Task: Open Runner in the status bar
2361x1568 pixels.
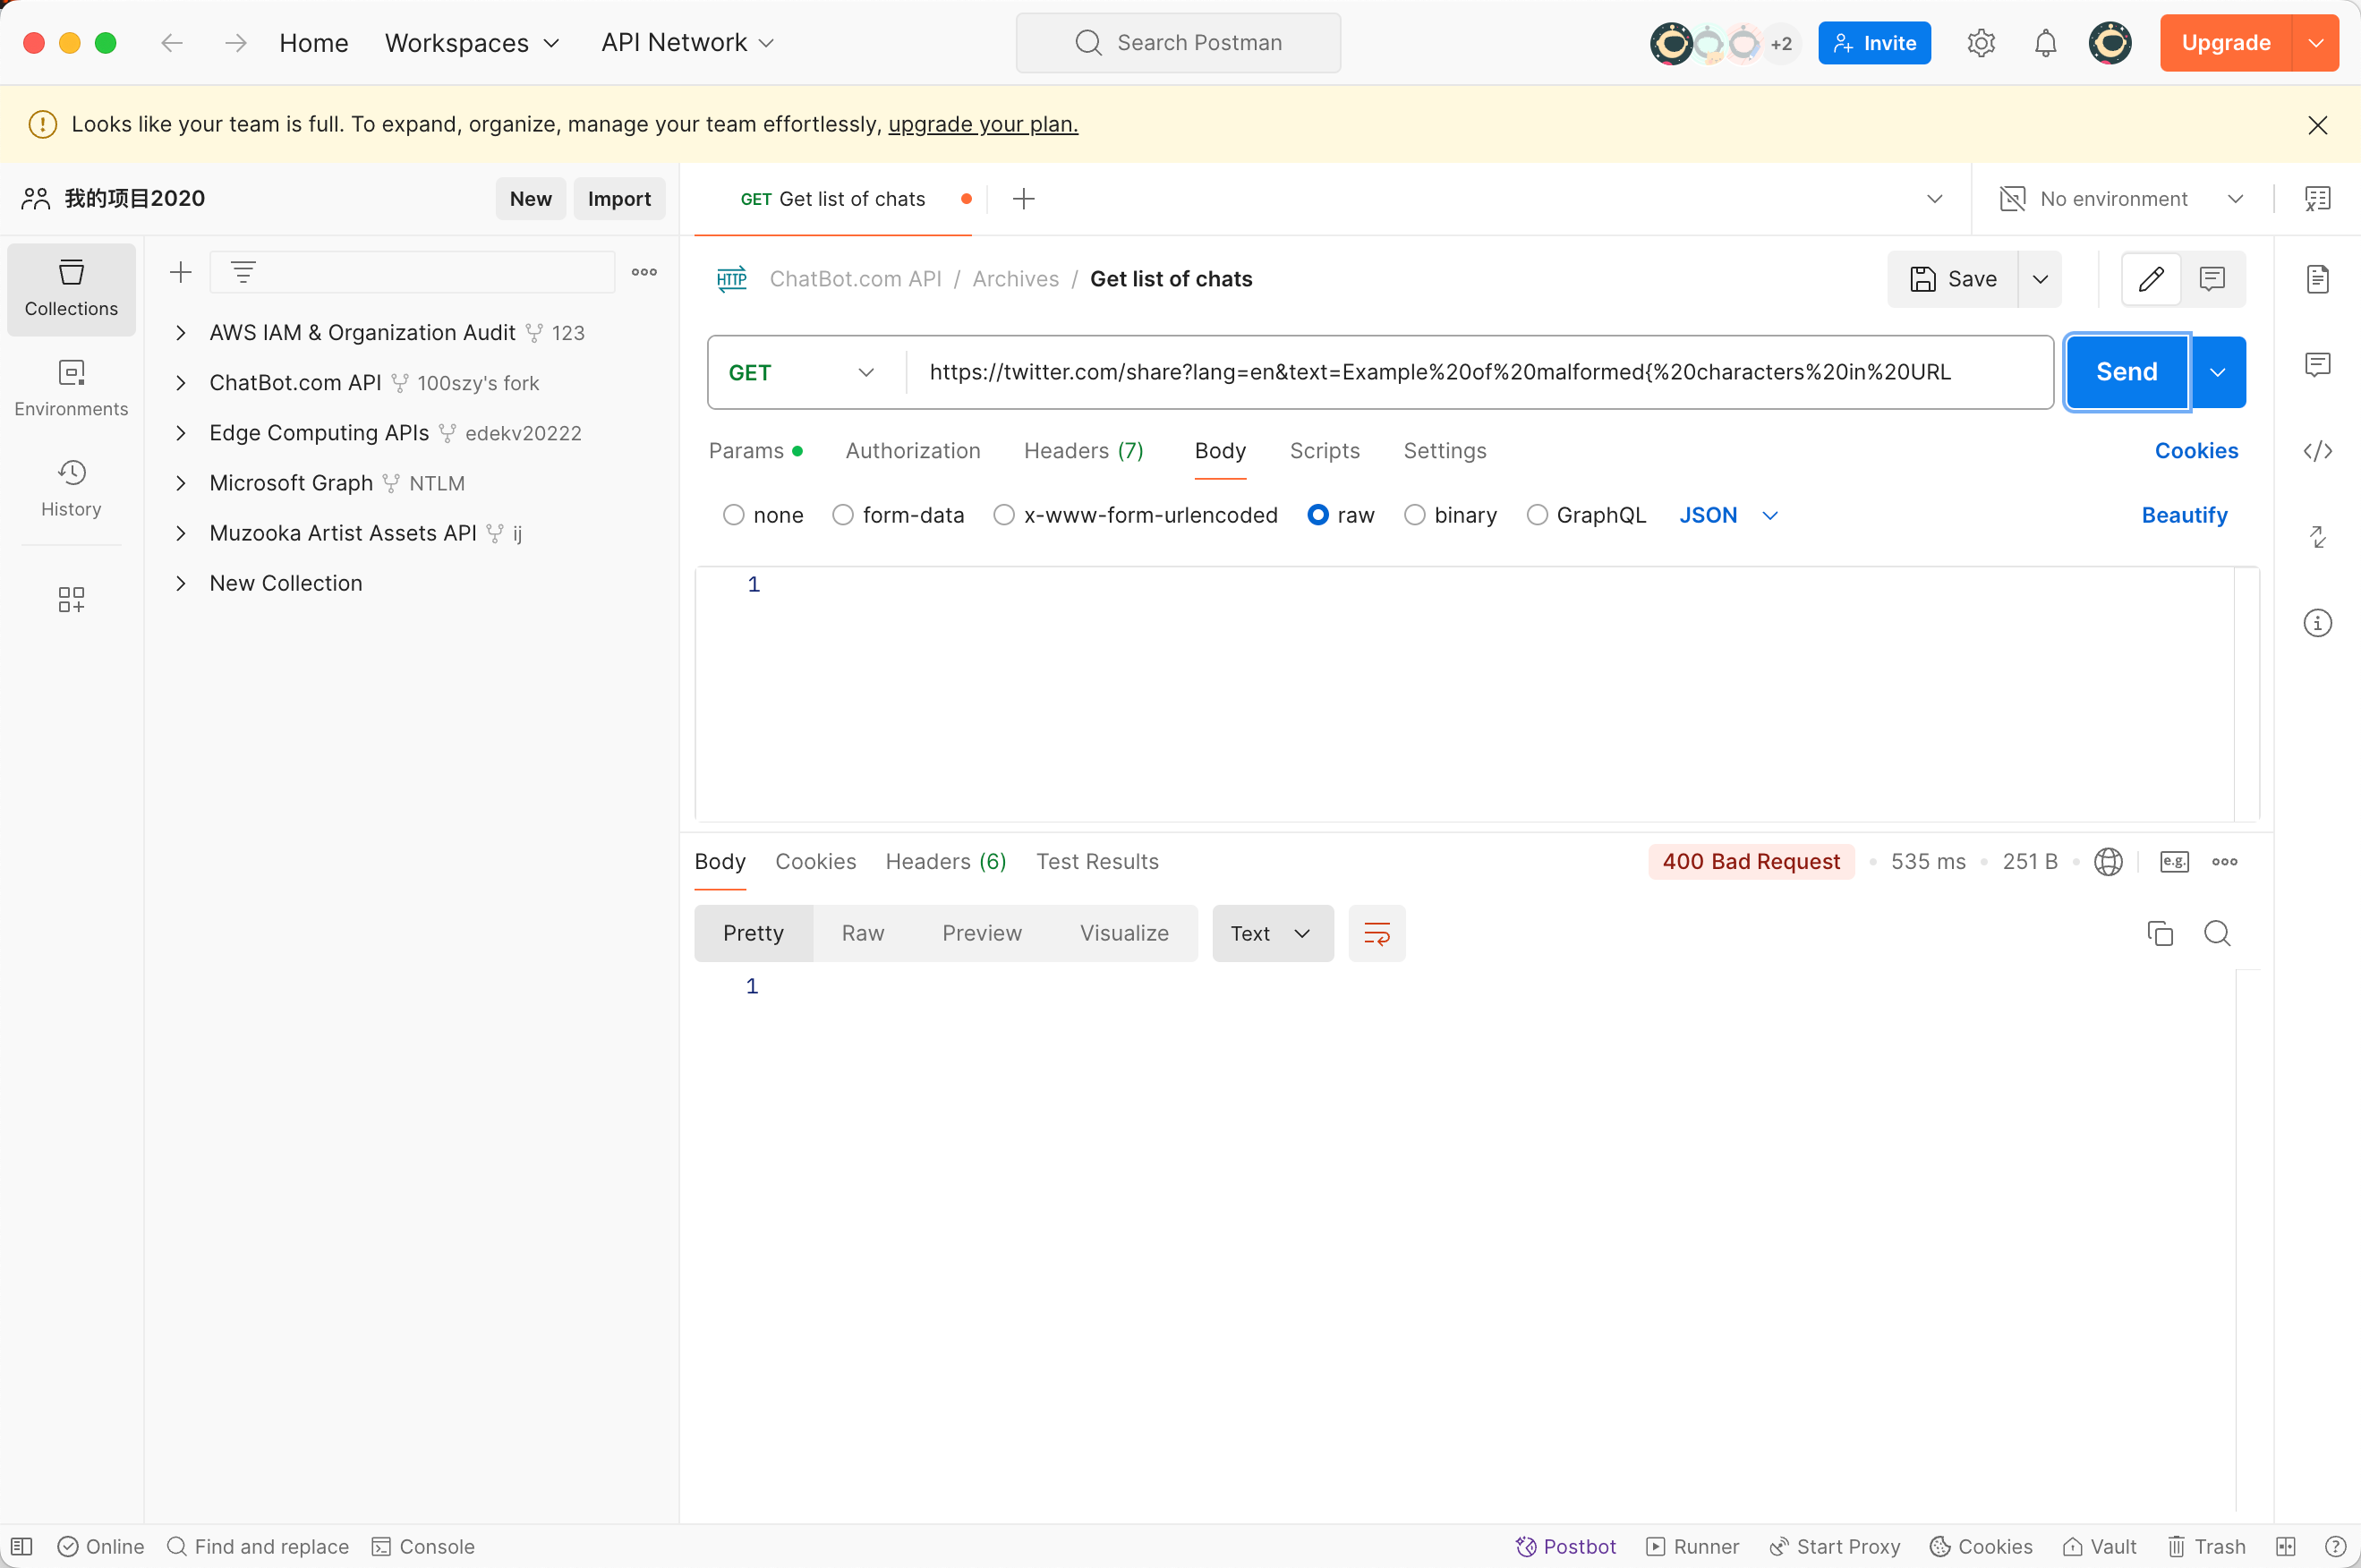Action: [1693, 1547]
